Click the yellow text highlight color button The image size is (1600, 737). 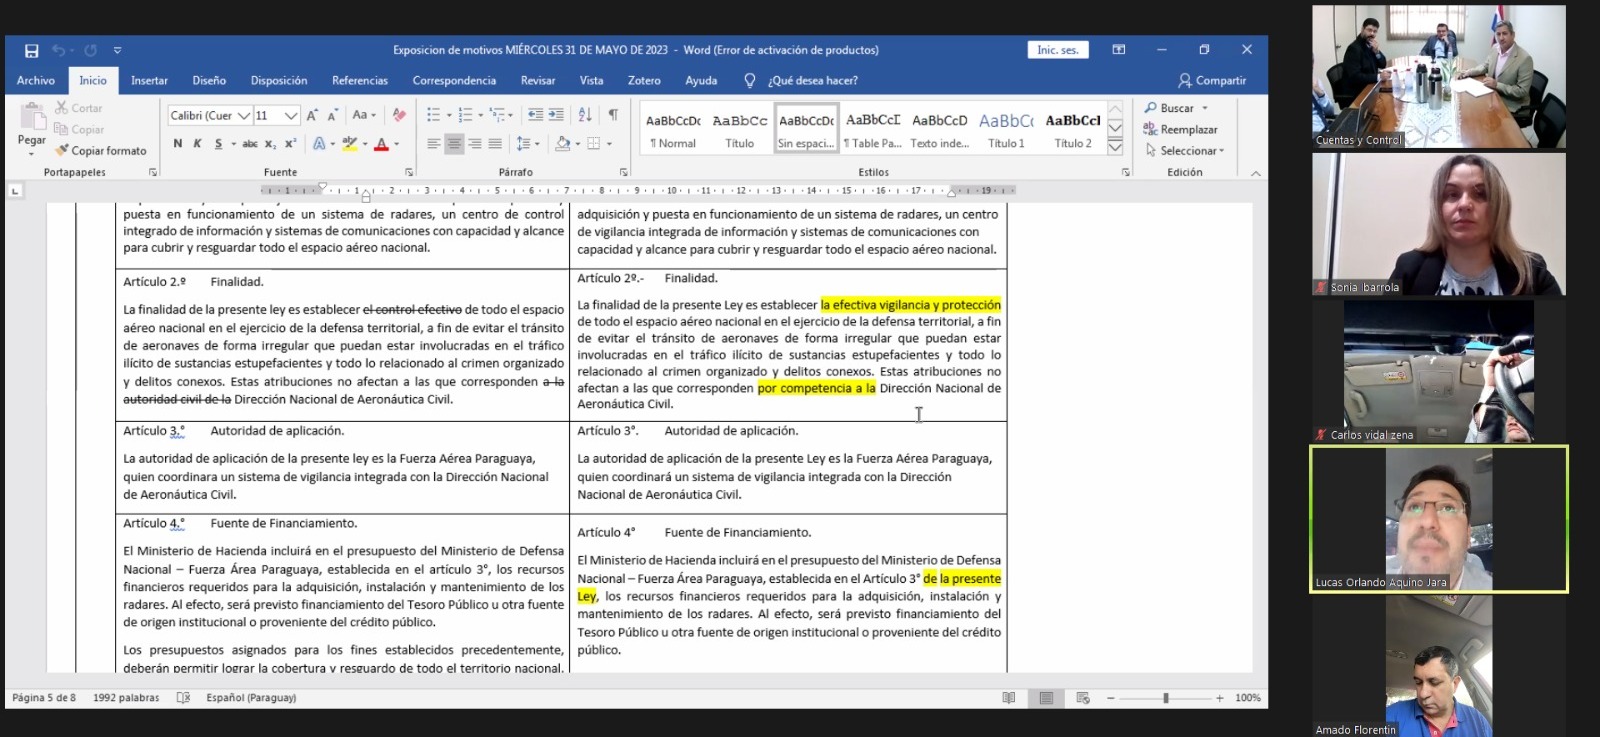coord(349,144)
